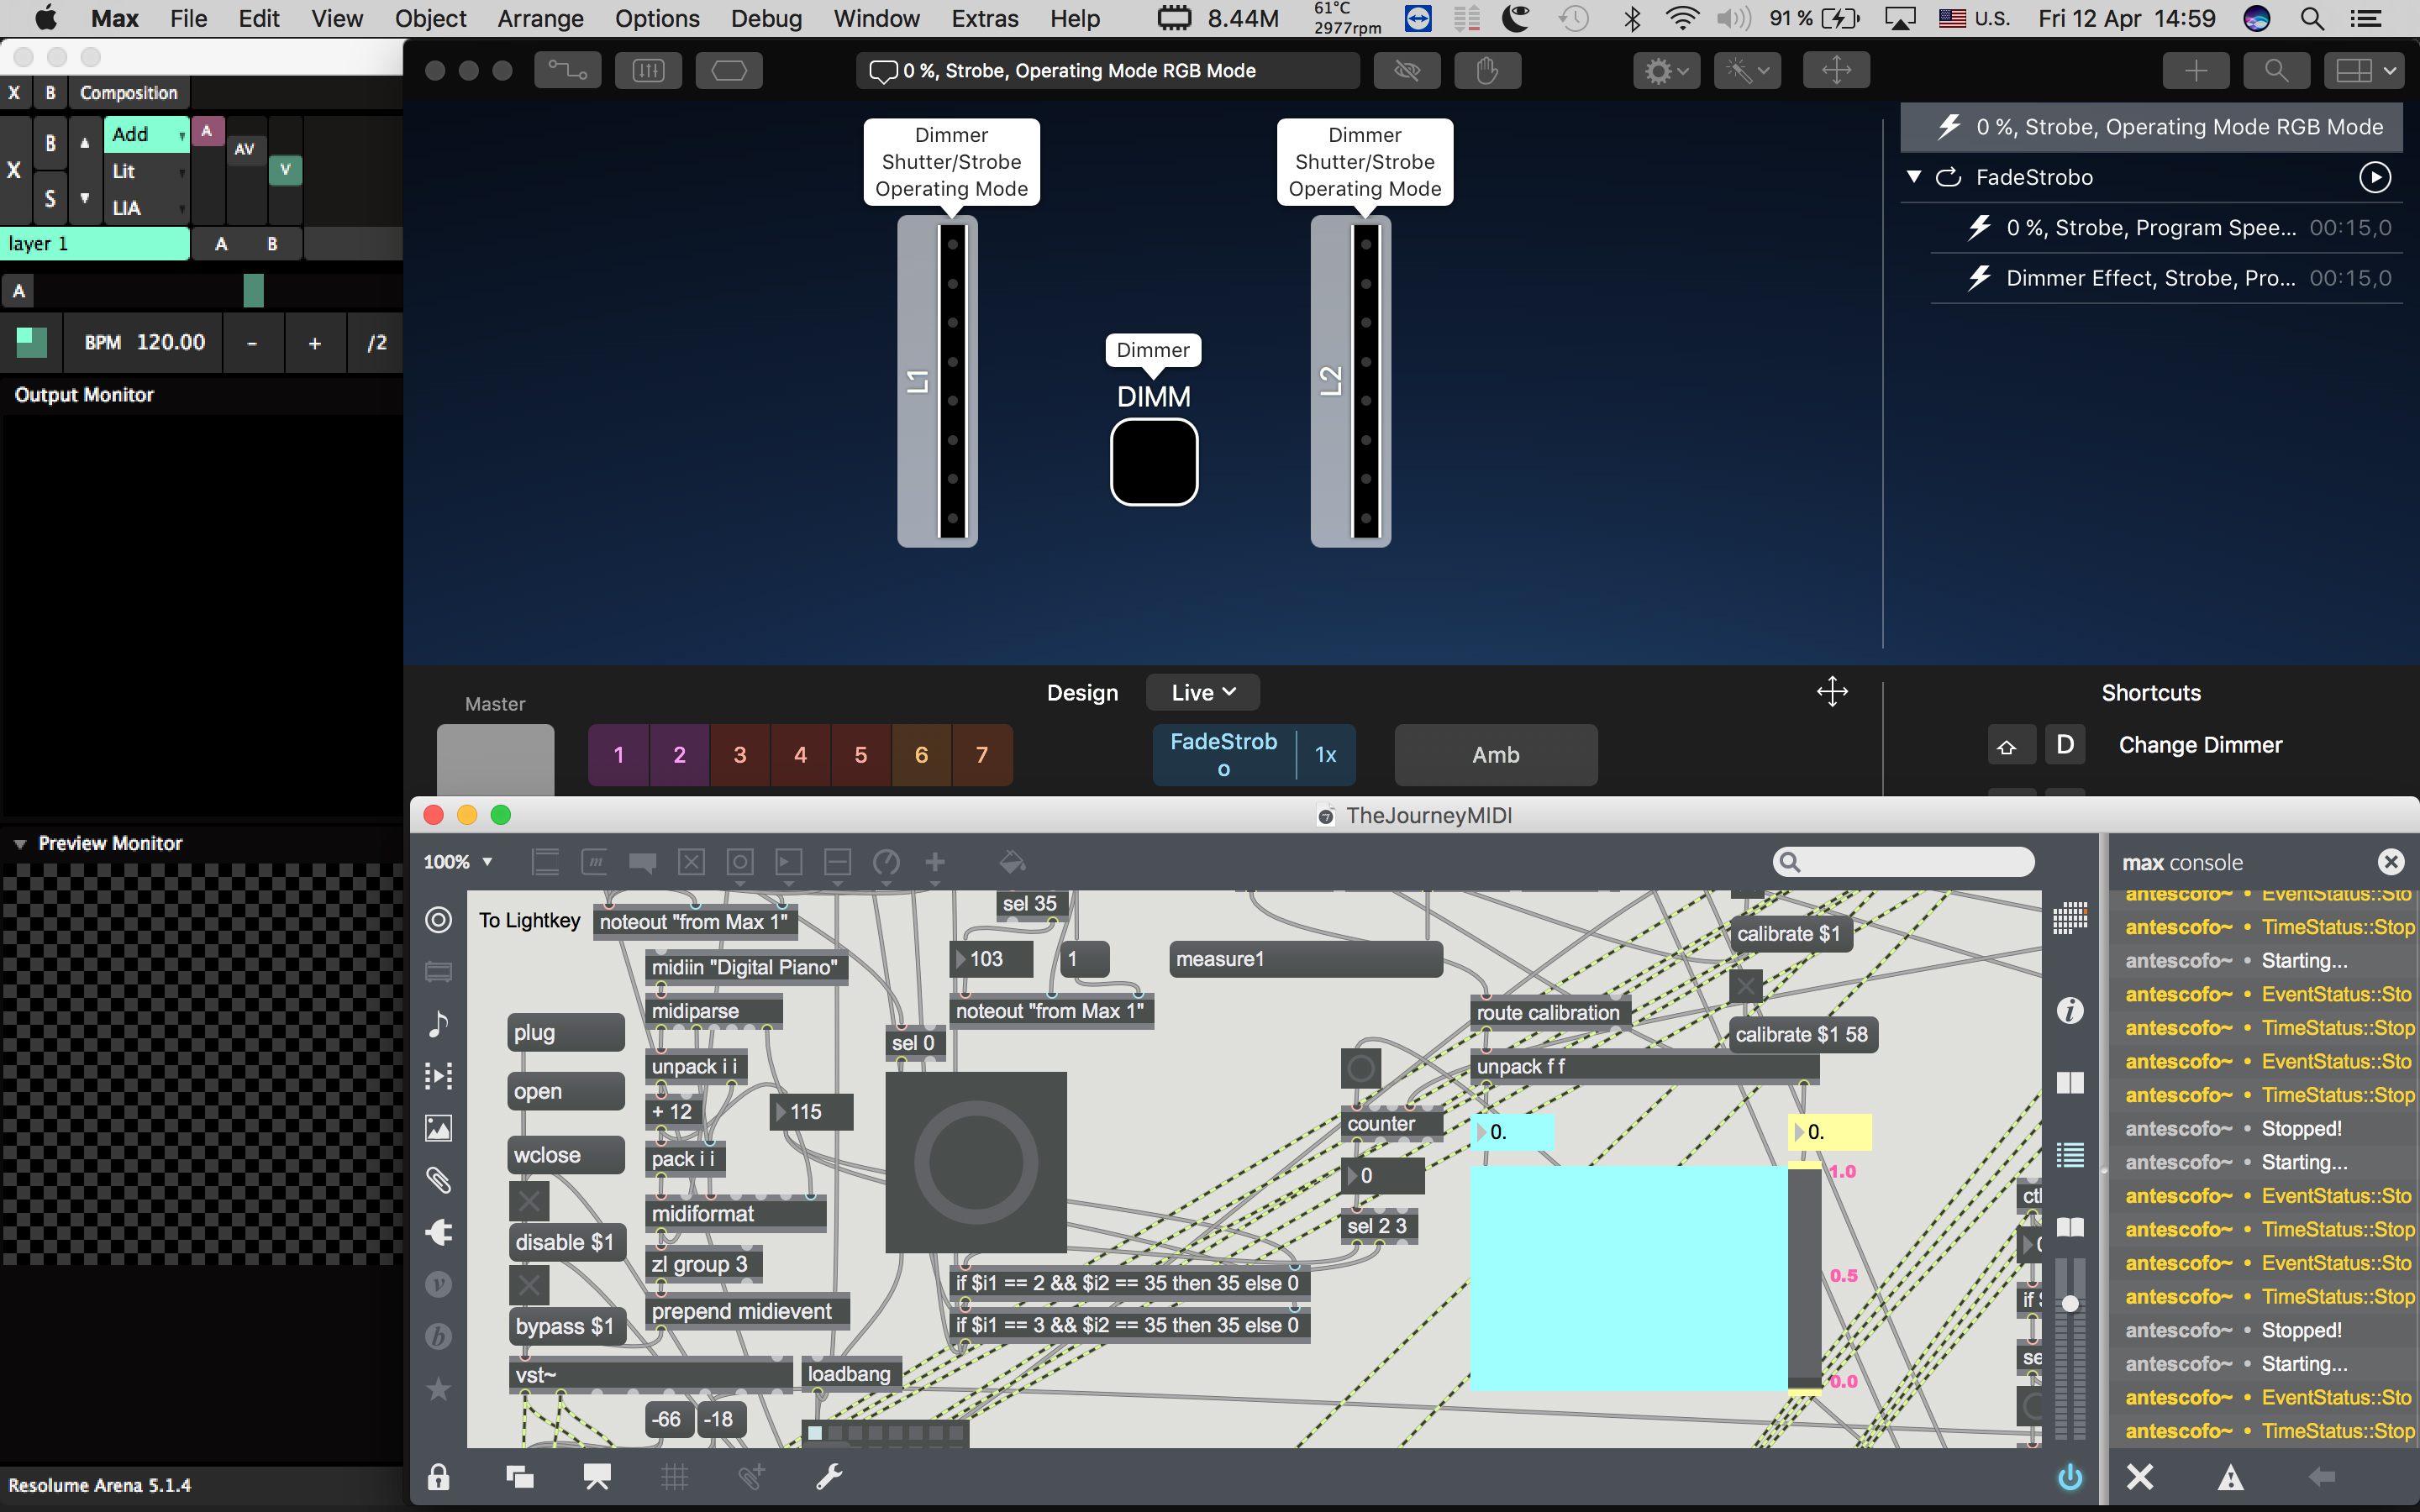Viewport: 2420px width, 1512px height.
Task: Open the musical note sidebar icon
Action: [438, 1024]
